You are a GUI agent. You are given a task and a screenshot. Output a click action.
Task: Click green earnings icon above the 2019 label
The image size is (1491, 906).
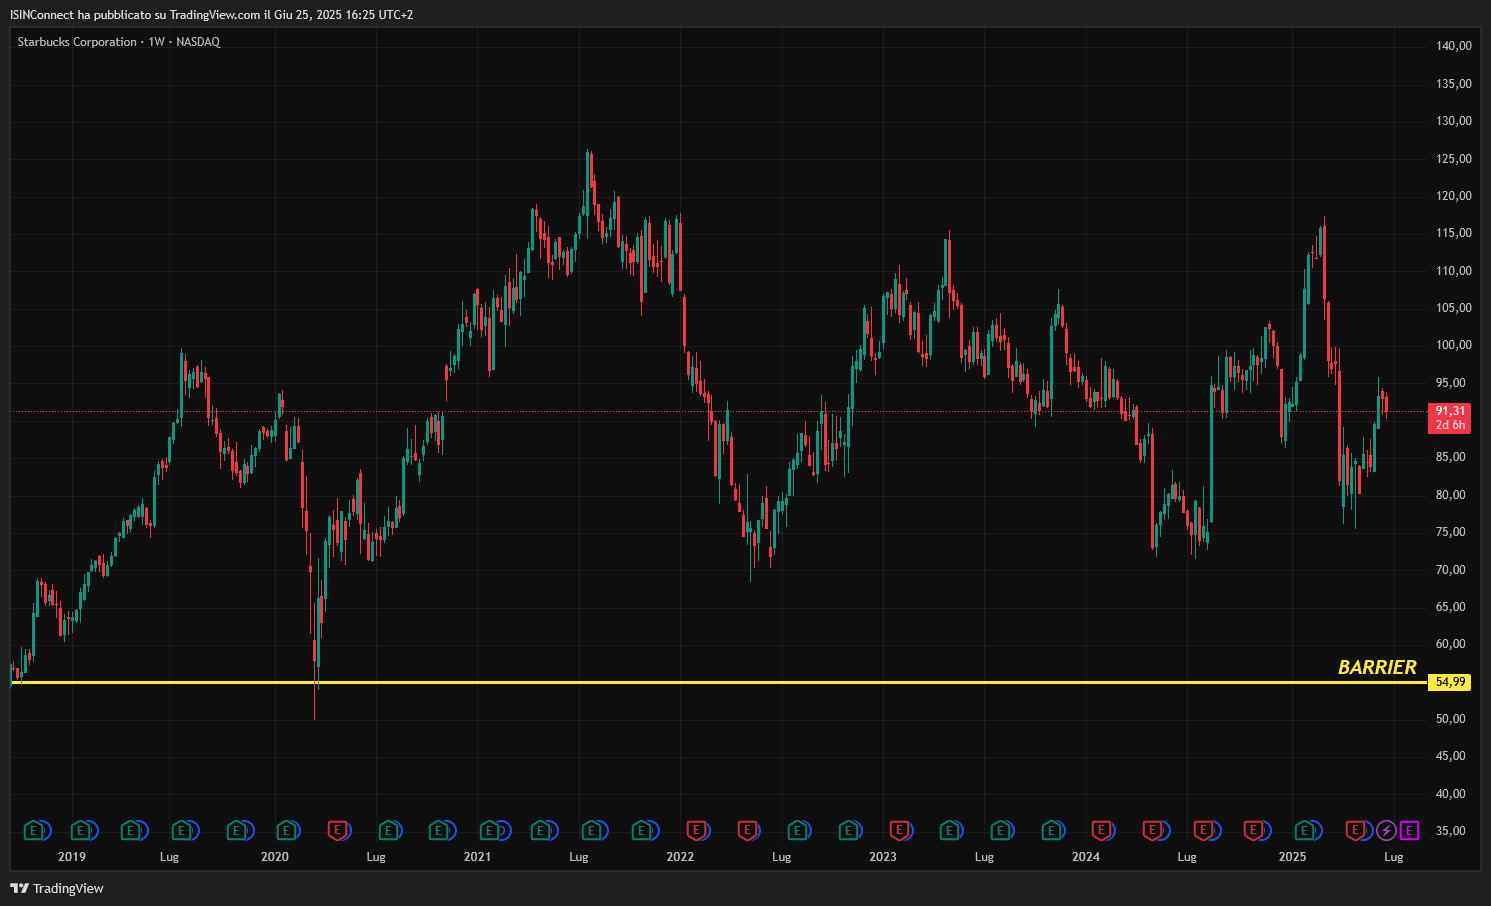pos(81,830)
